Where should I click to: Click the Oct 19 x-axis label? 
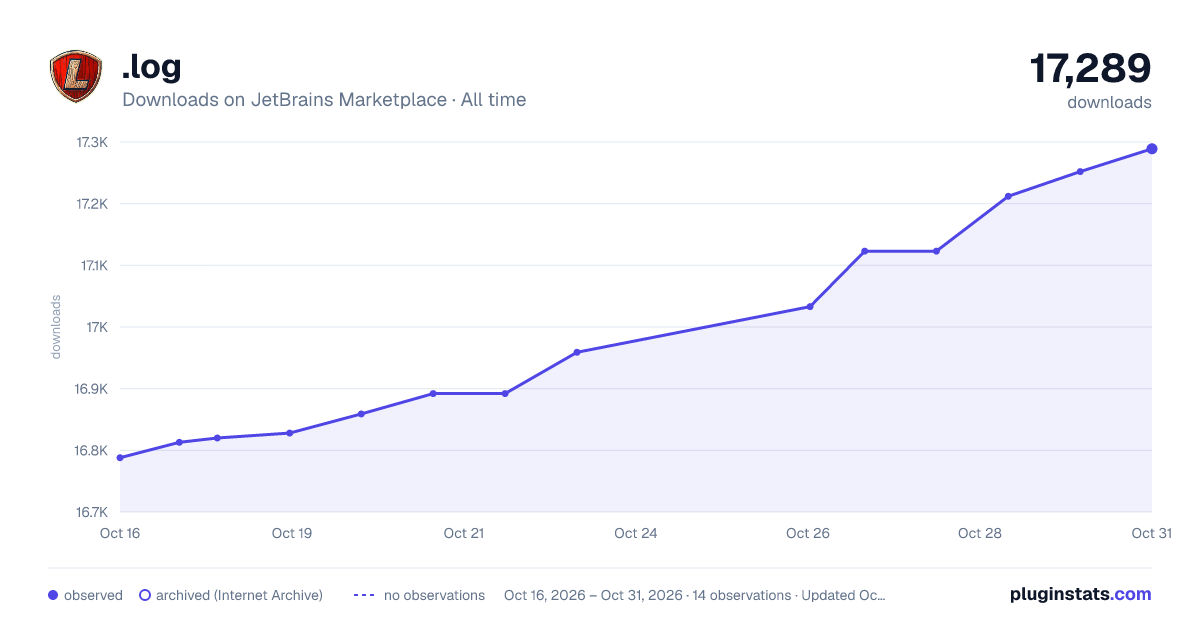pos(292,533)
